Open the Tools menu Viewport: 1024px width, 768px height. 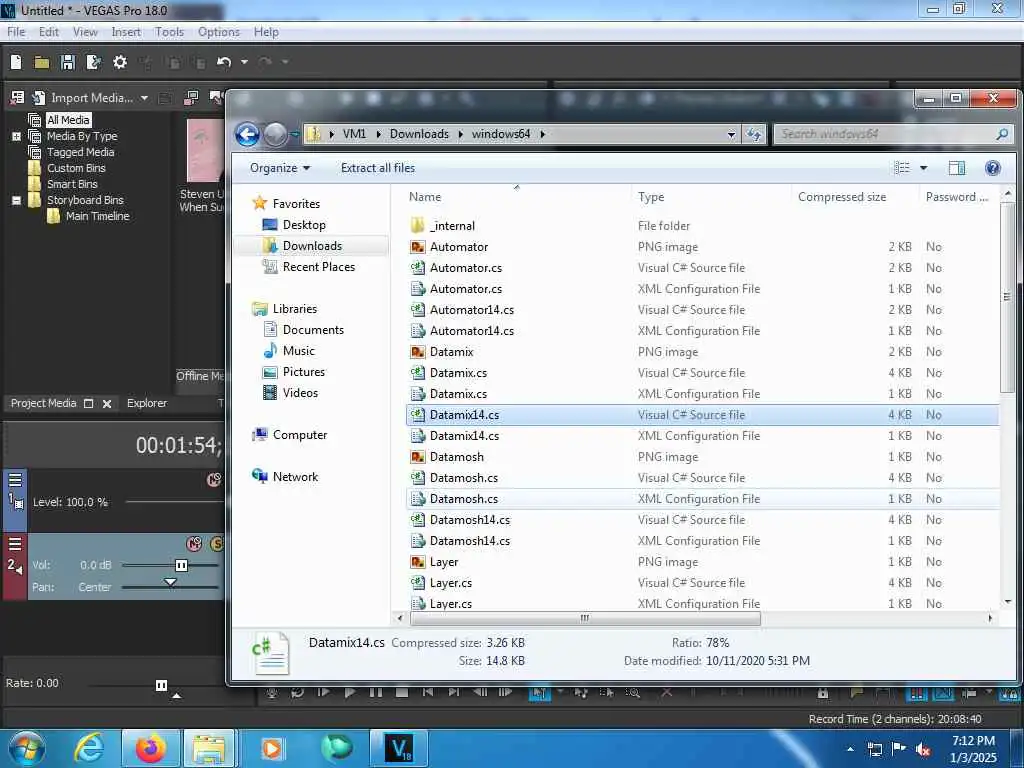pos(169,32)
